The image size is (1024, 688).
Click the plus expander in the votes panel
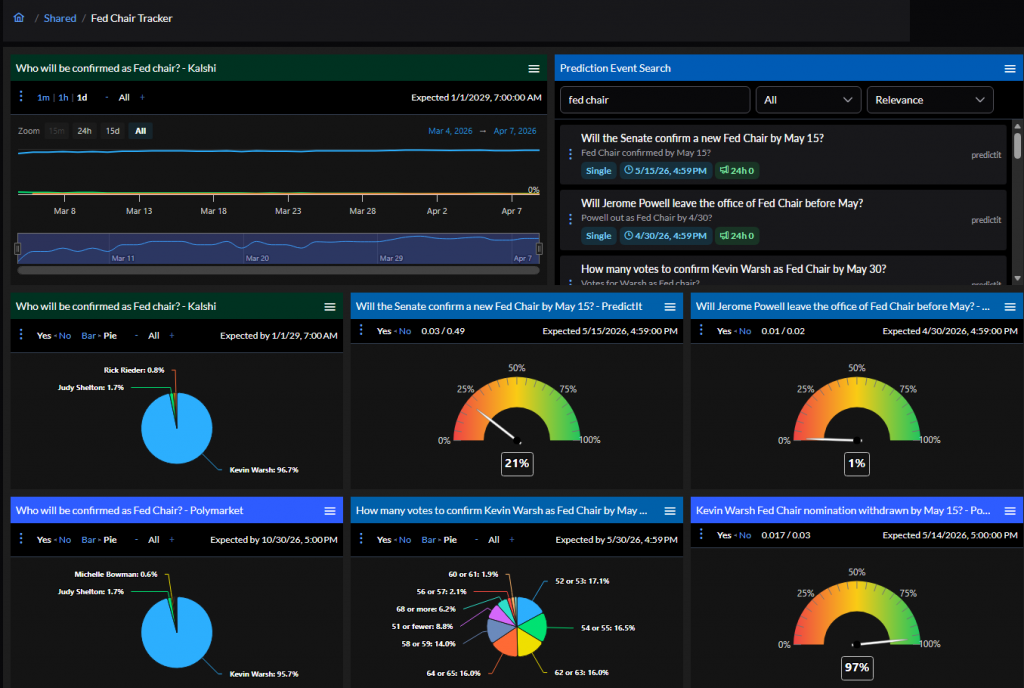[x=510, y=540]
